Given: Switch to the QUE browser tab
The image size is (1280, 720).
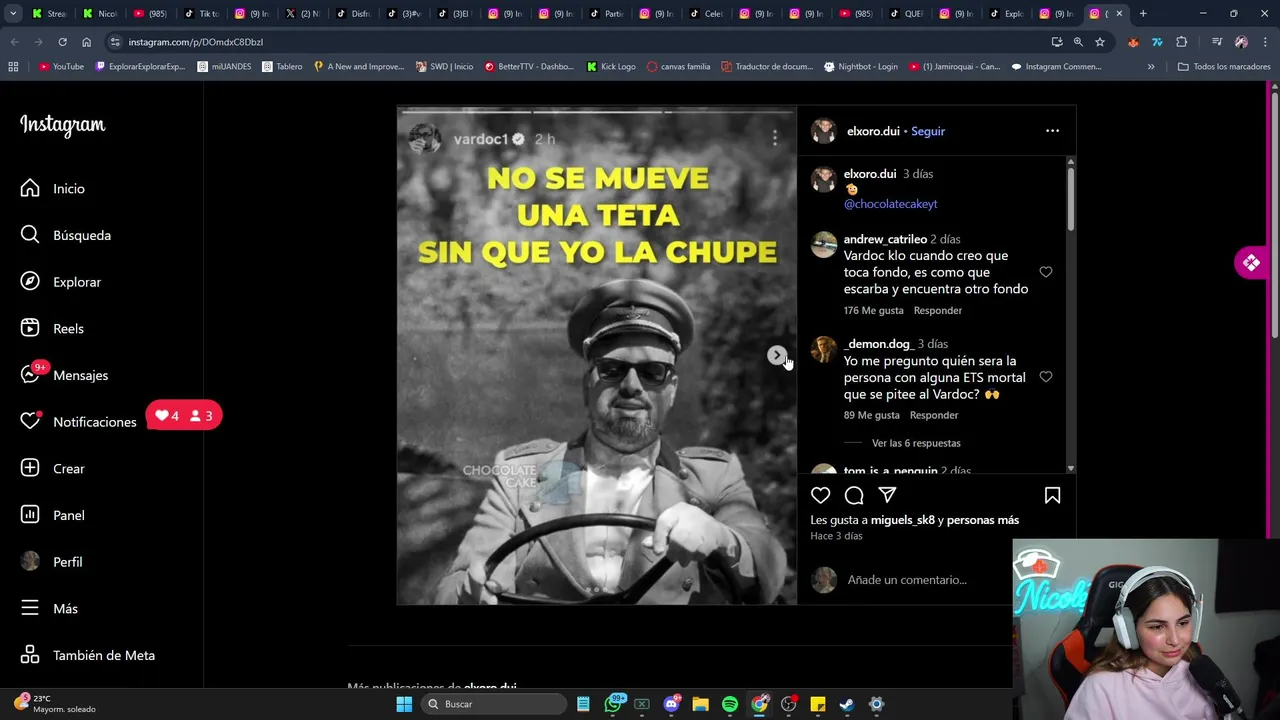Looking at the screenshot, I should [x=907, y=14].
